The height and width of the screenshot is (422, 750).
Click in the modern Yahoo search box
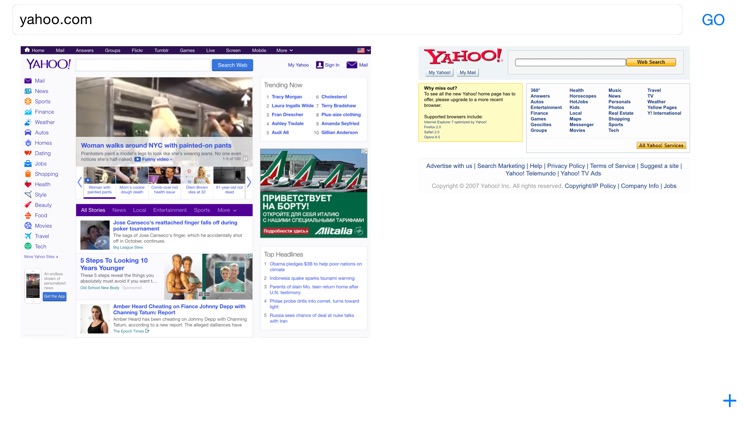tap(143, 65)
